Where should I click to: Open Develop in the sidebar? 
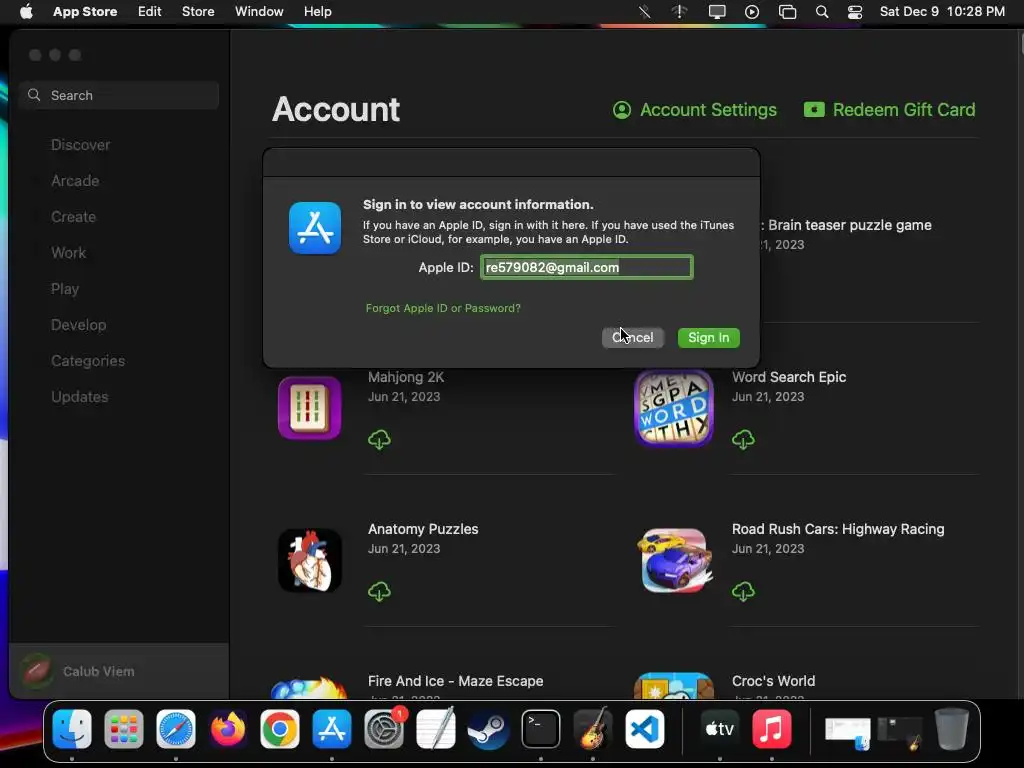pyautogui.click(x=78, y=325)
